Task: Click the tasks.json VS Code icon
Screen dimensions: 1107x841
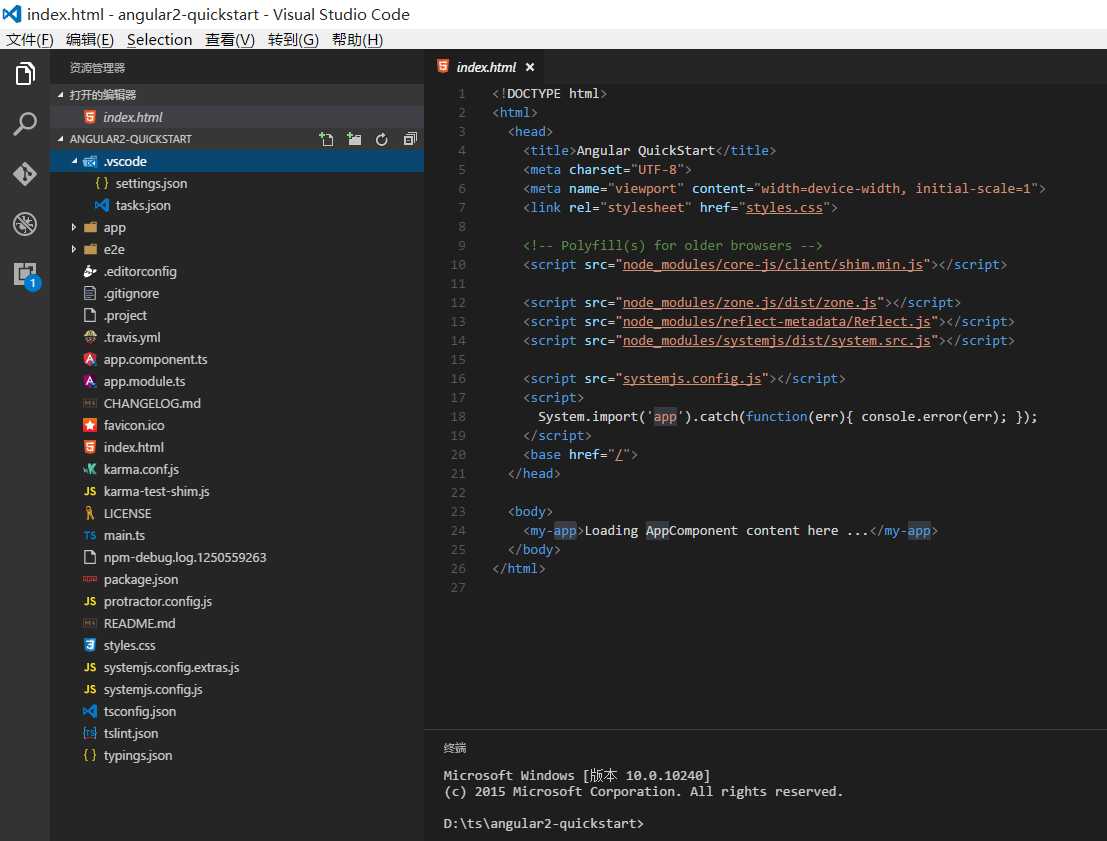Action: (x=102, y=205)
